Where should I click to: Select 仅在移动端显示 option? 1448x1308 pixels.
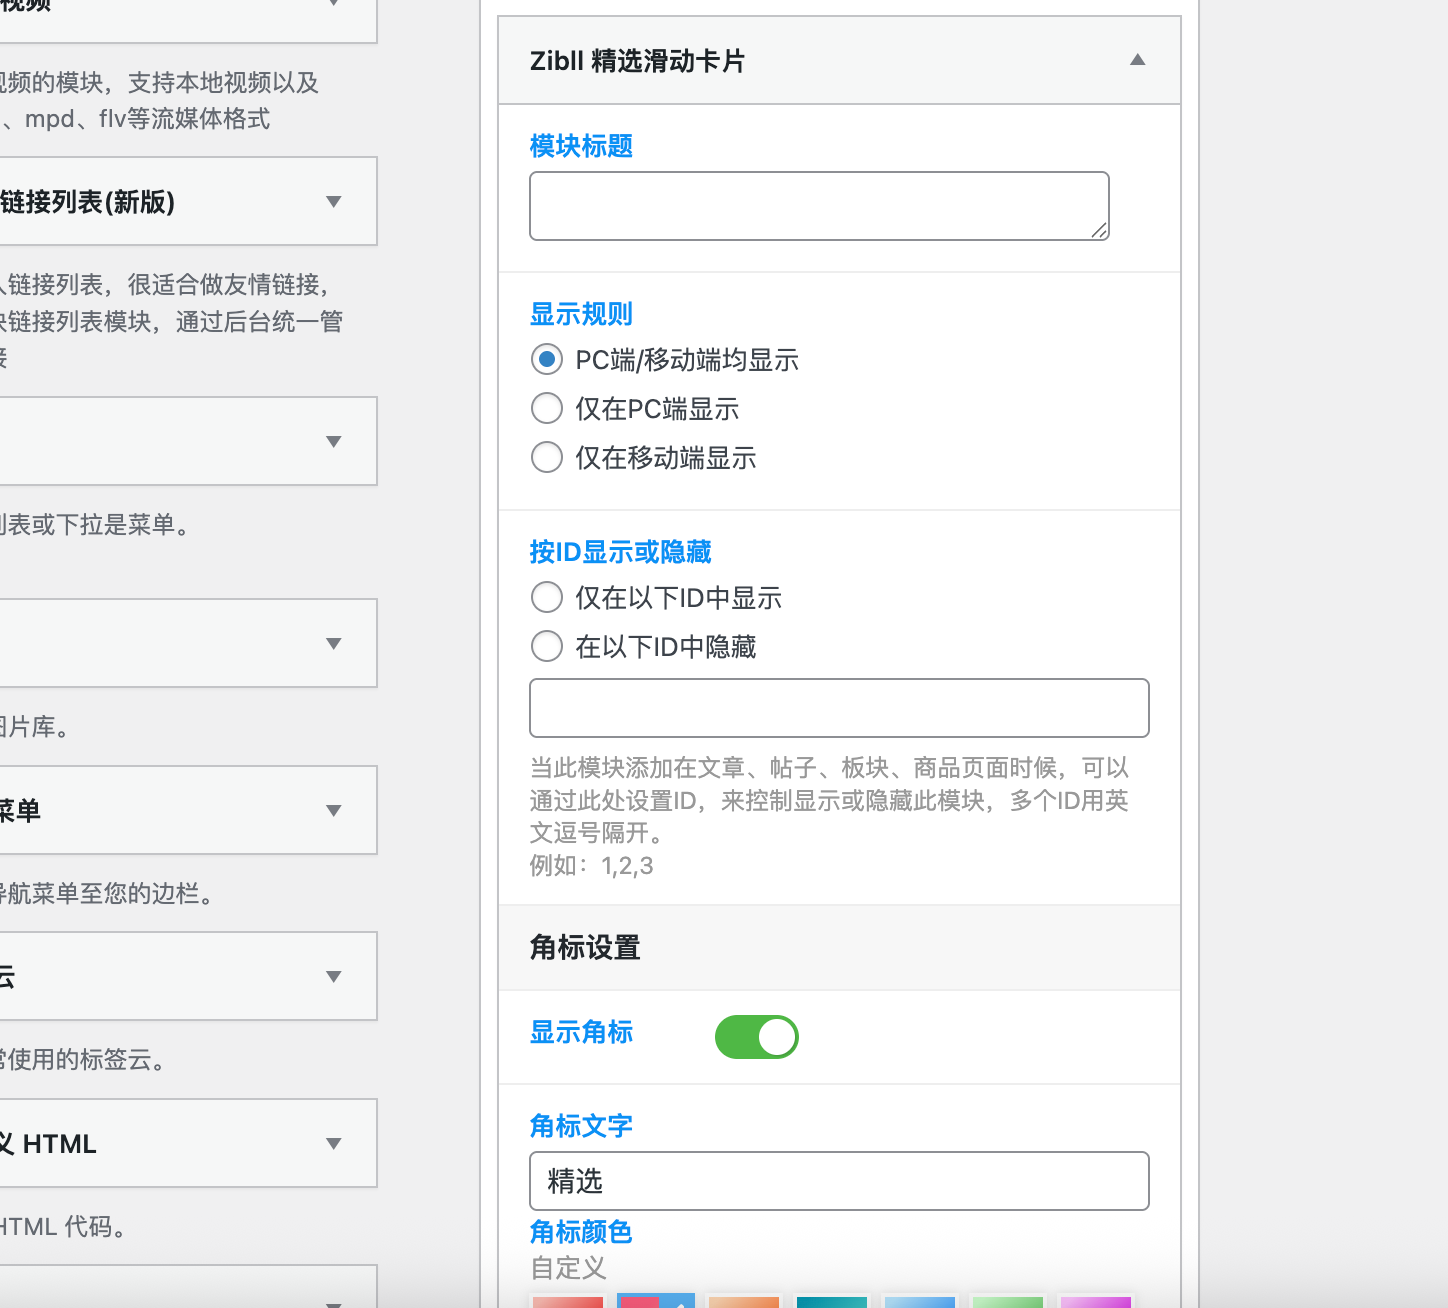pyautogui.click(x=547, y=457)
